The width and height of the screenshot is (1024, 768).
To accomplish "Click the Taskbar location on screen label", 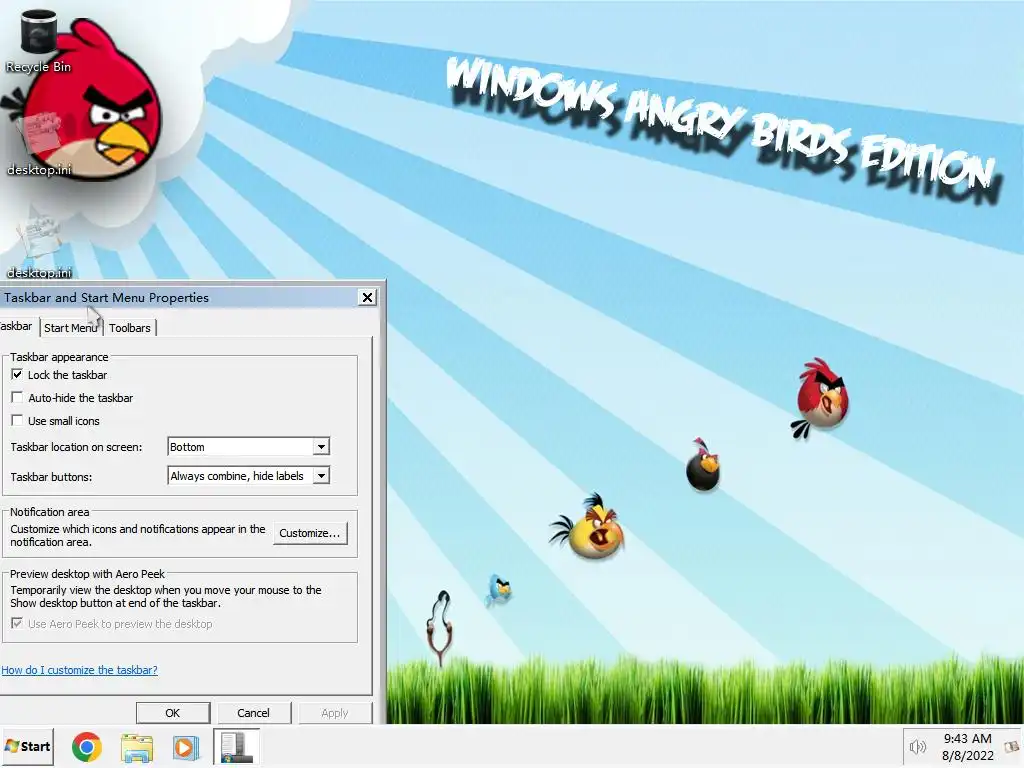I will (x=76, y=447).
